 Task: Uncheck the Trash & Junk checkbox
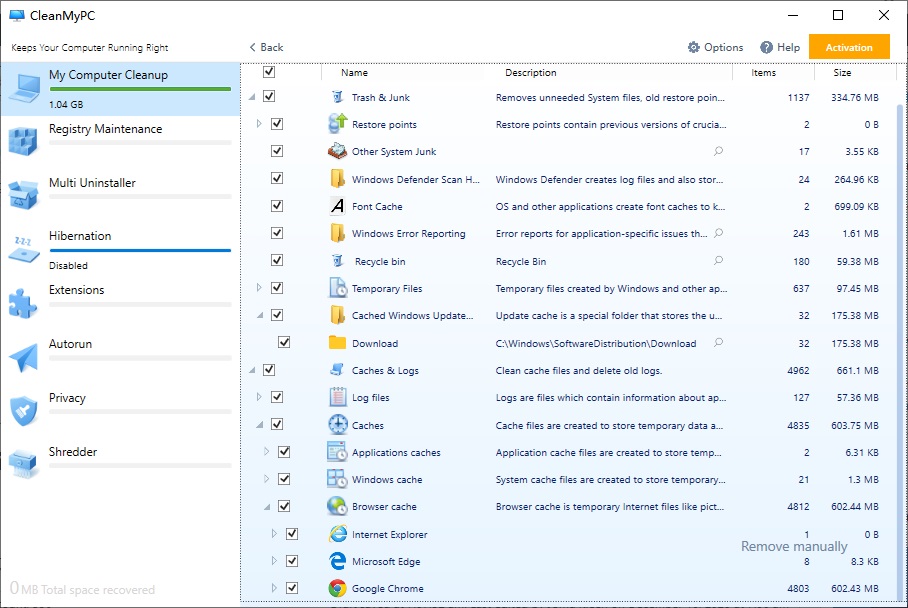[x=269, y=96]
